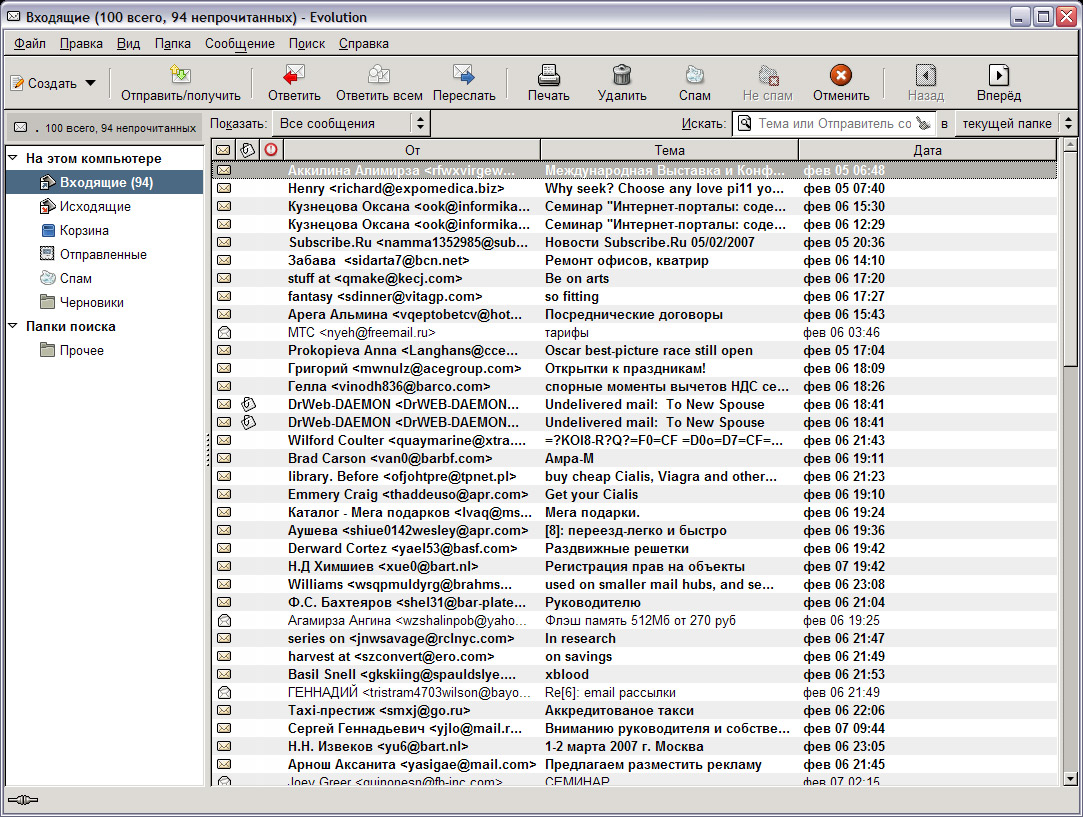
Task: Toggle read status of ГЕННАДИЙ message
Action: point(224,692)
